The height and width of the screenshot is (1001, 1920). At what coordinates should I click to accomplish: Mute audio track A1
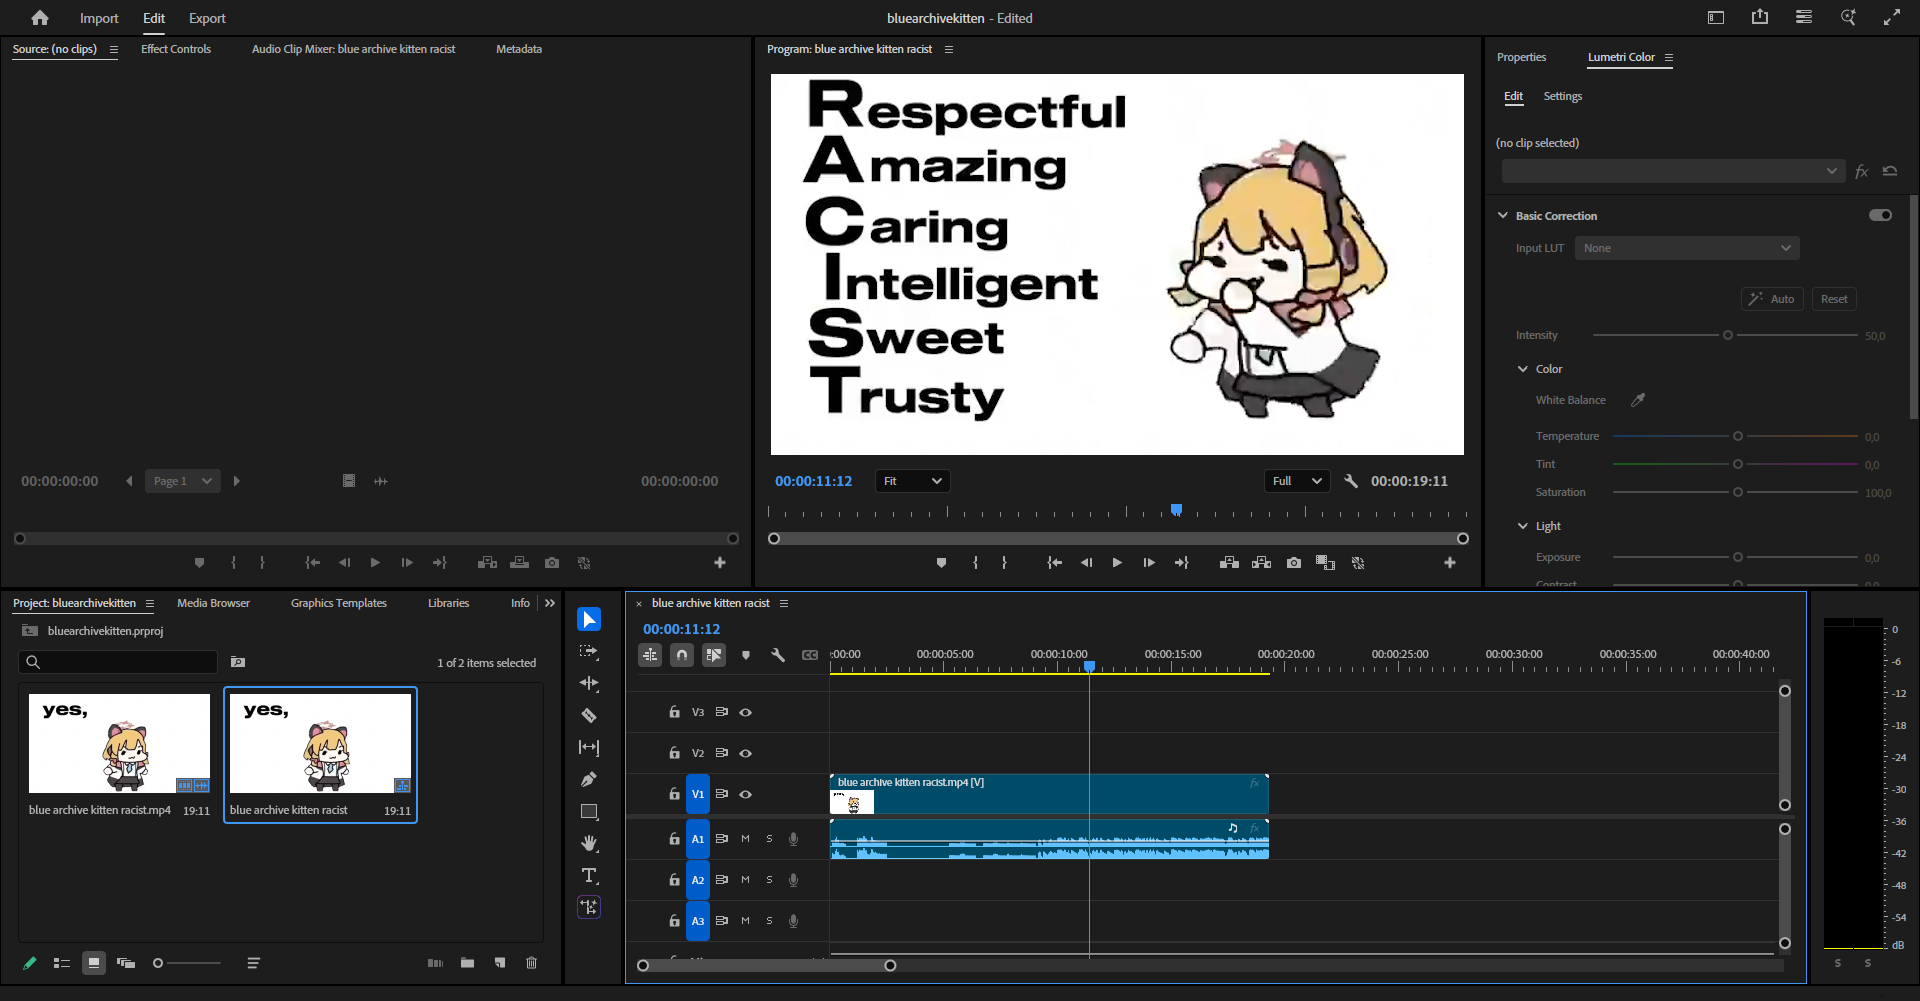[745, 839]
